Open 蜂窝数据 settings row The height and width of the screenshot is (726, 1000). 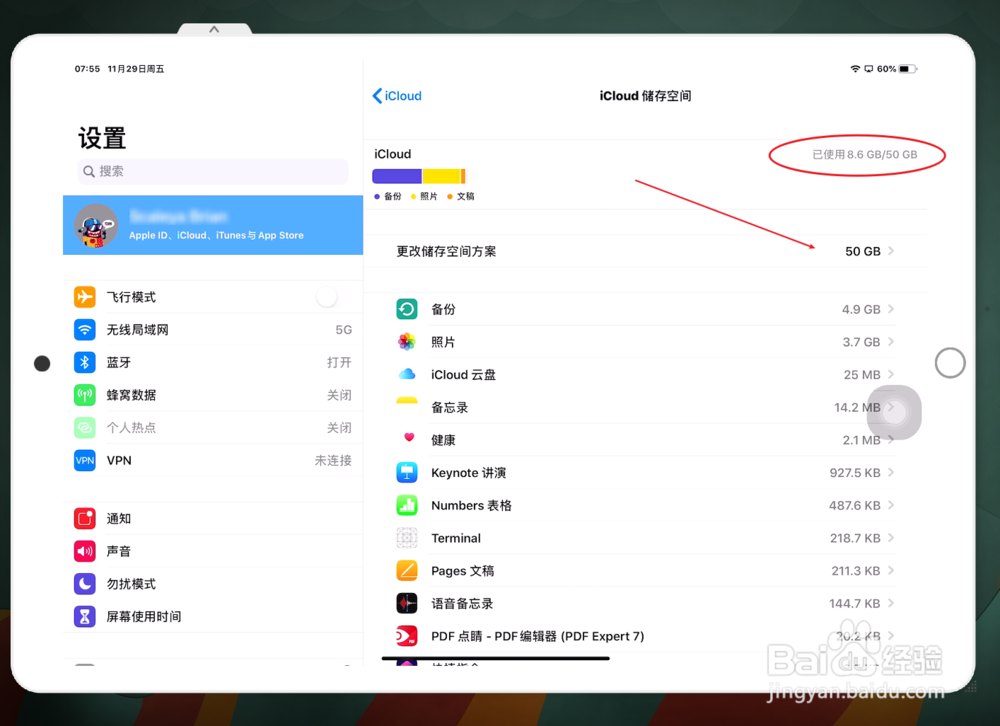click(213, 395)
